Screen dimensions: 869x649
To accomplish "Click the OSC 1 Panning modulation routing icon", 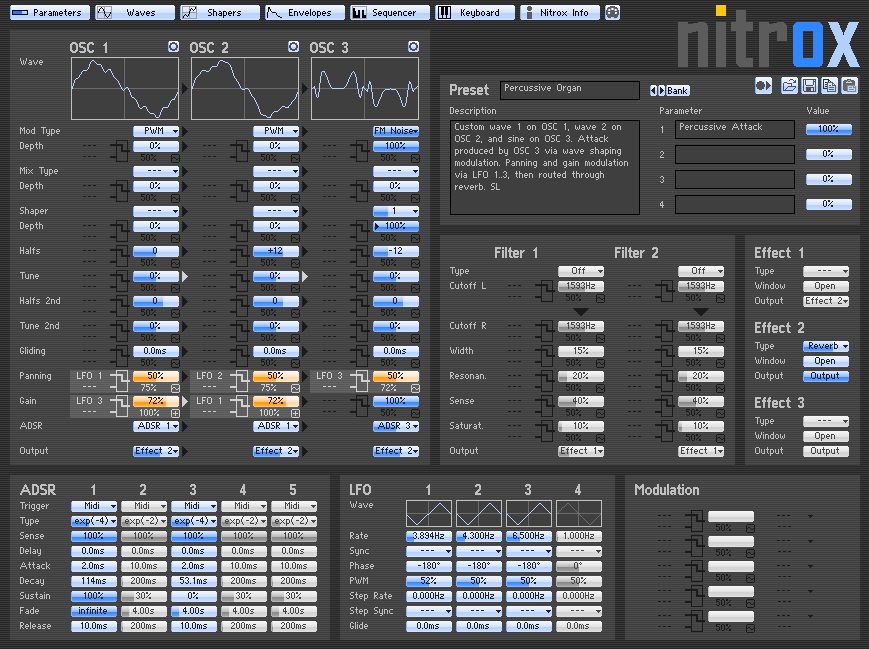I will (120, 381).
